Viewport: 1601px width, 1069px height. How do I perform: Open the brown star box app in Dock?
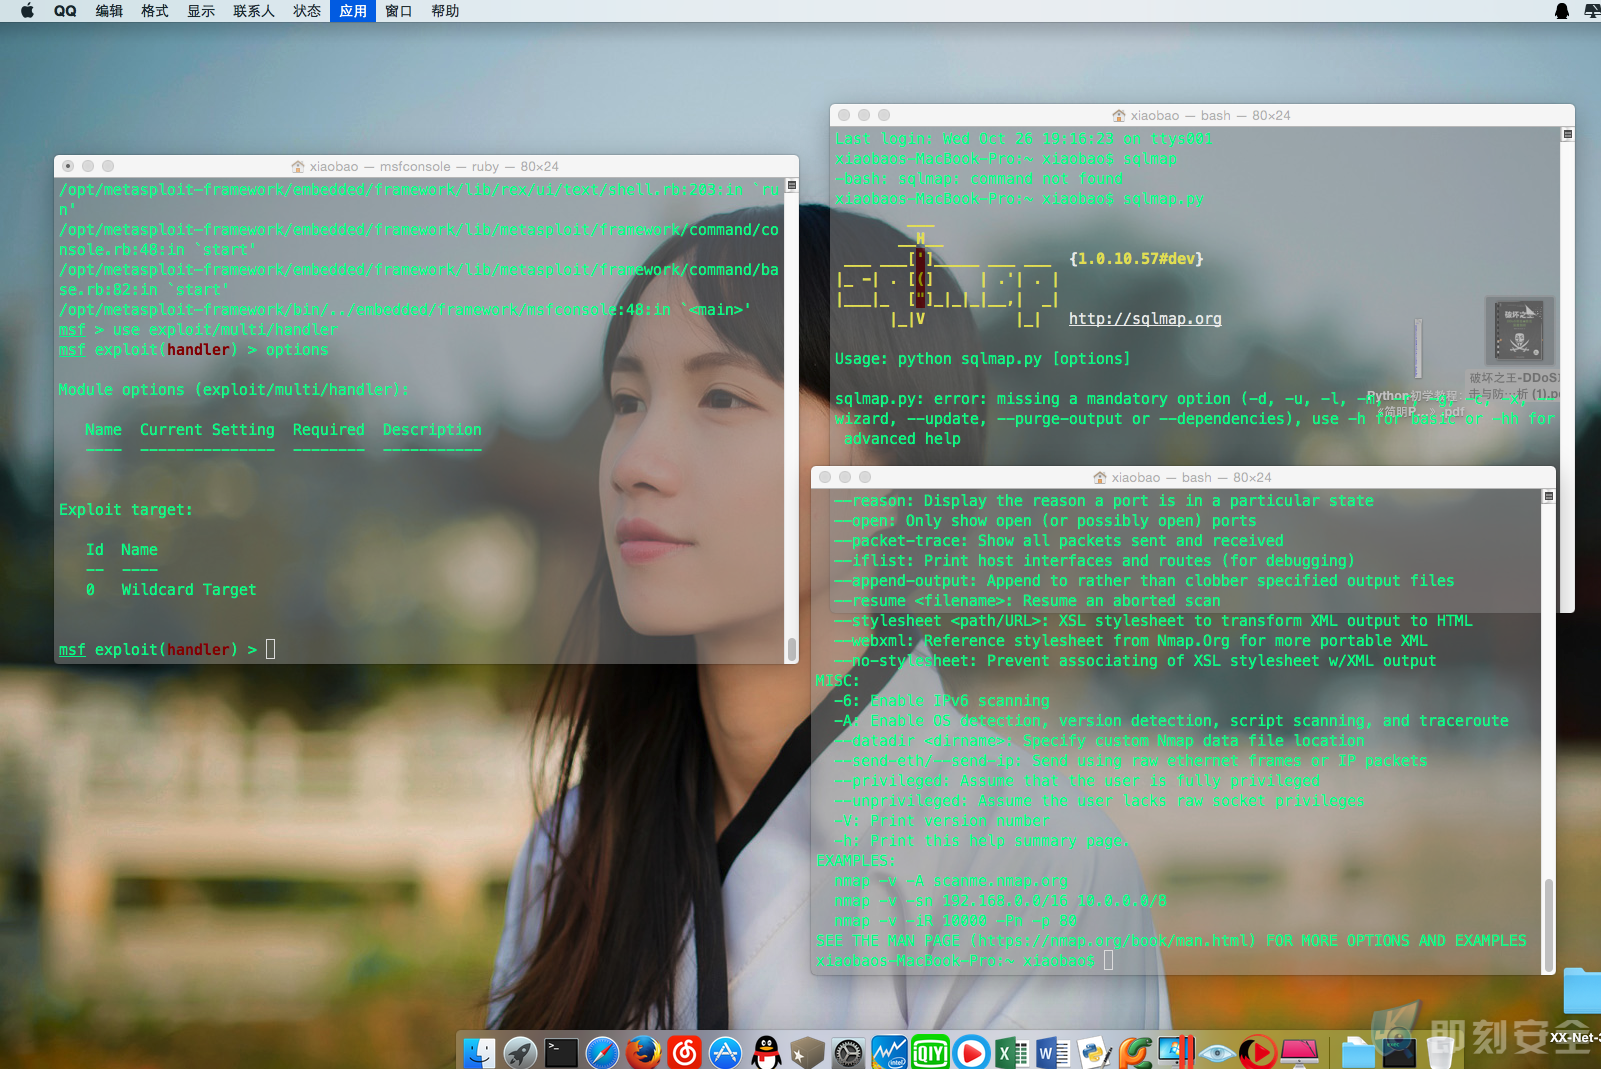pos(807,1052)
